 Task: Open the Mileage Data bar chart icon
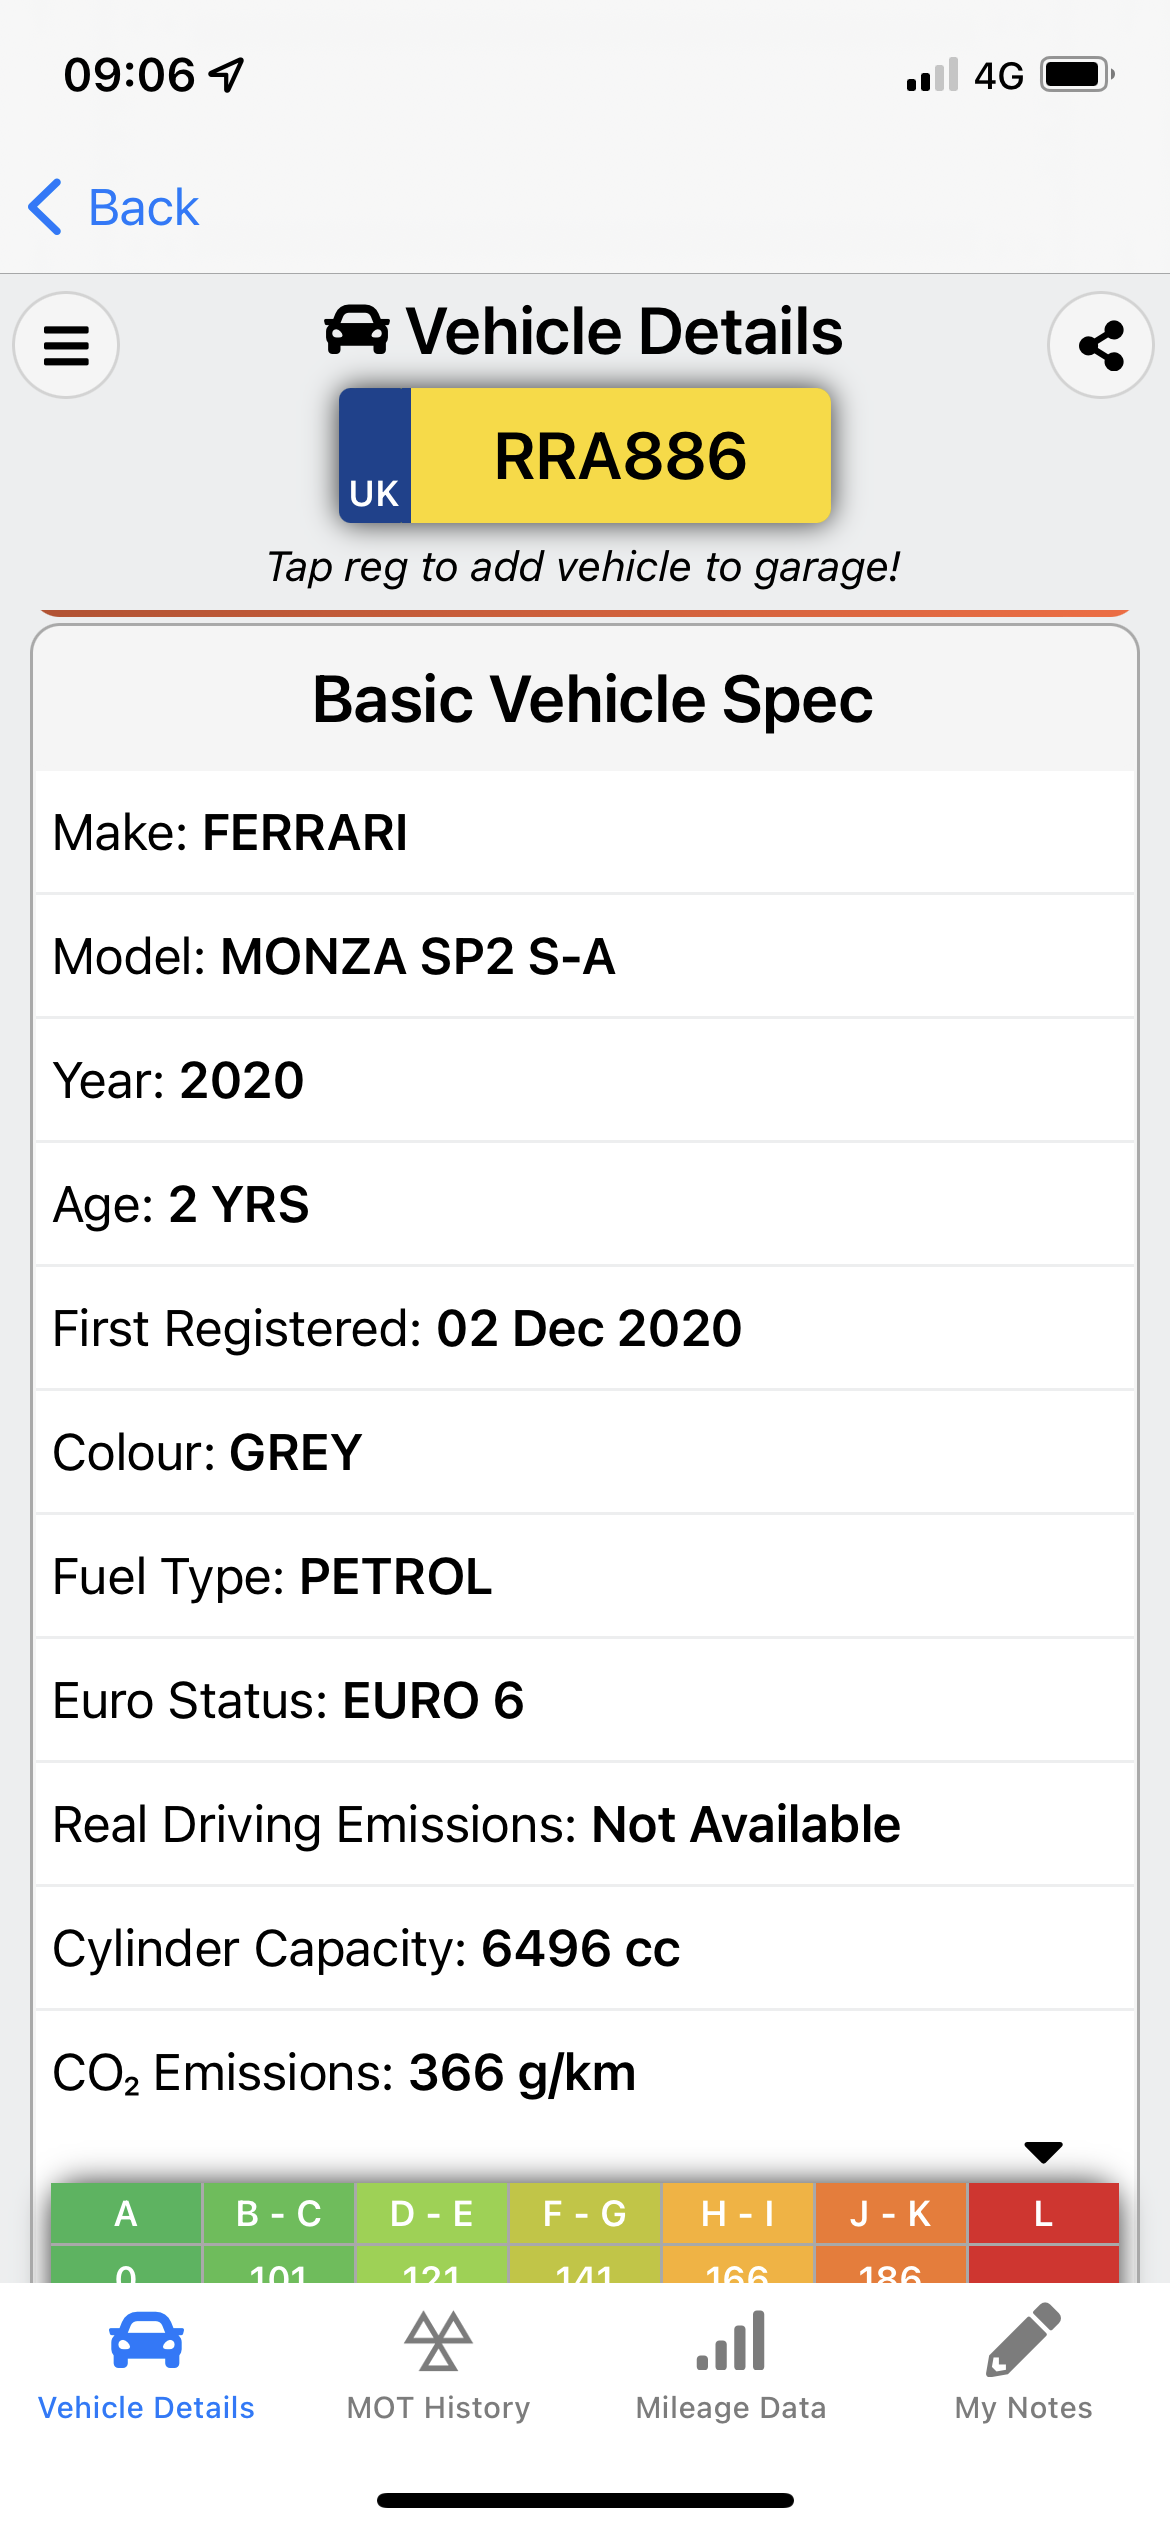point(731,2341)
